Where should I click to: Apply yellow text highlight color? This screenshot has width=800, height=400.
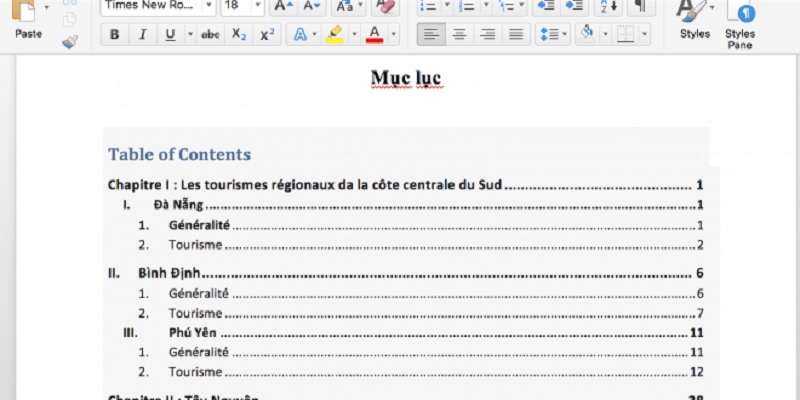(334, 35)
